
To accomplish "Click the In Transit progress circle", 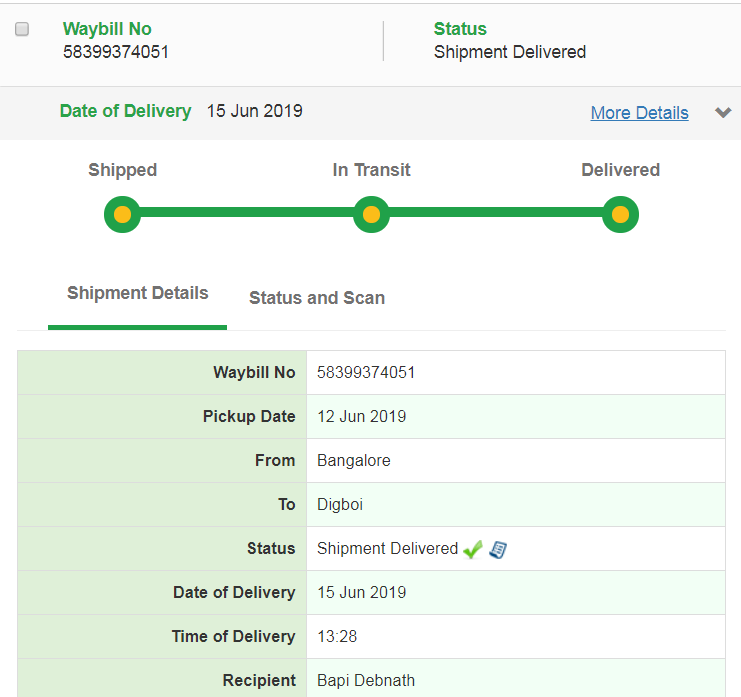I will tap(371, 214).
